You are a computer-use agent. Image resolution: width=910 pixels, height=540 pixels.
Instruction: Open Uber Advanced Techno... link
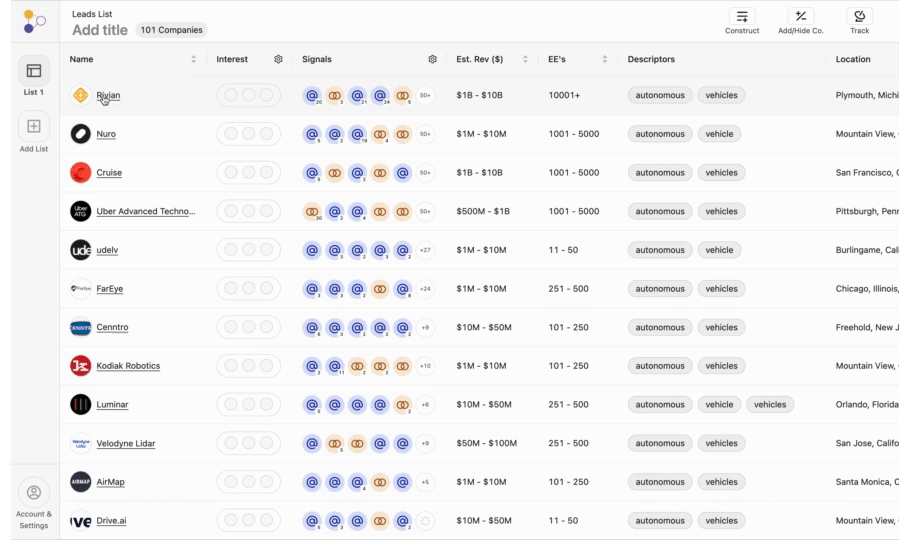click(146, 211)
